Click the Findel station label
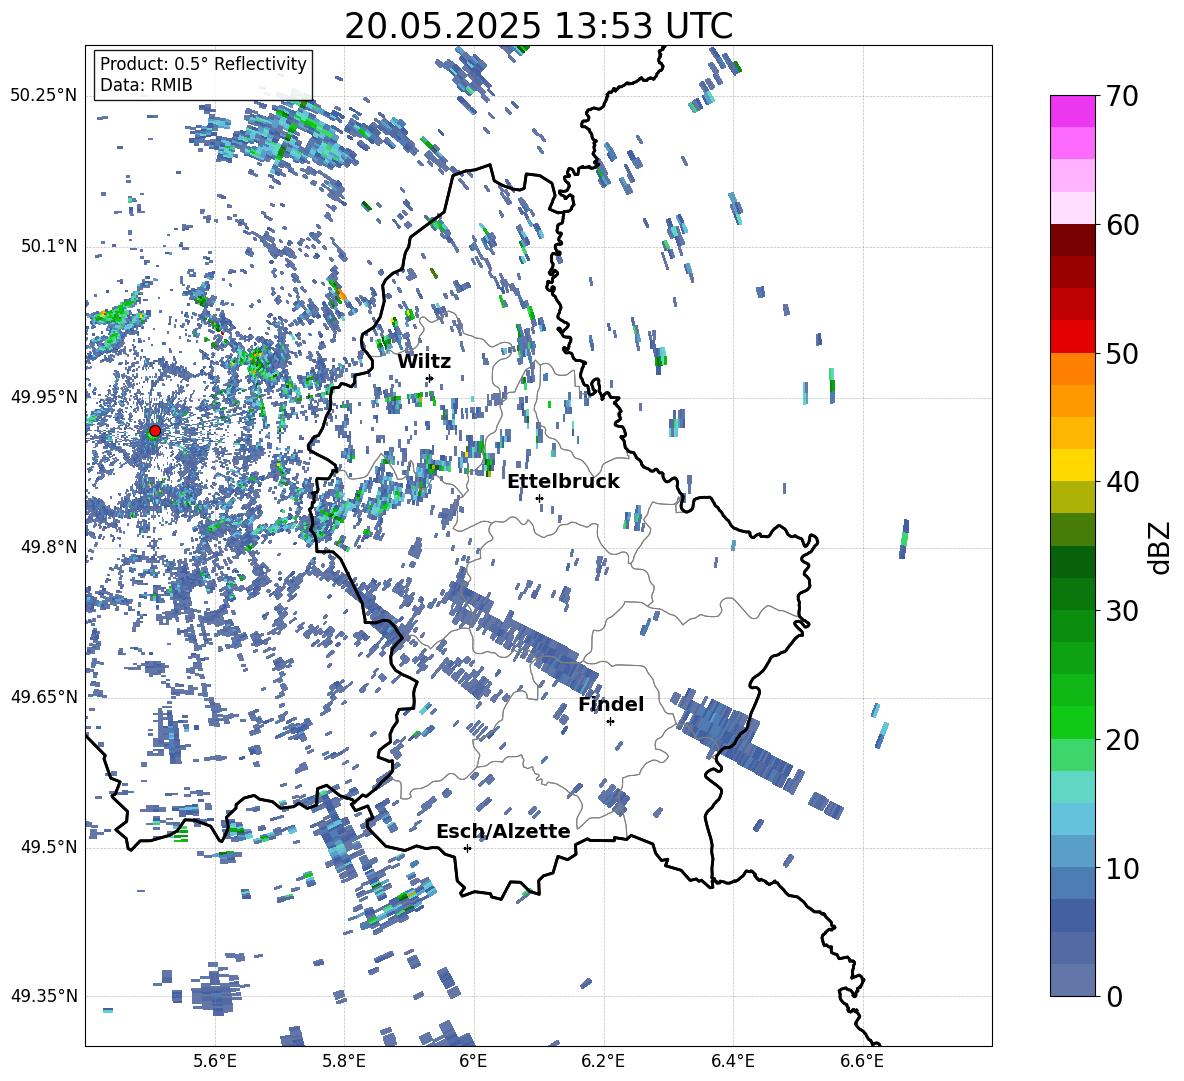Screen dimensions: 1184x1081 (x=611, y=704)
